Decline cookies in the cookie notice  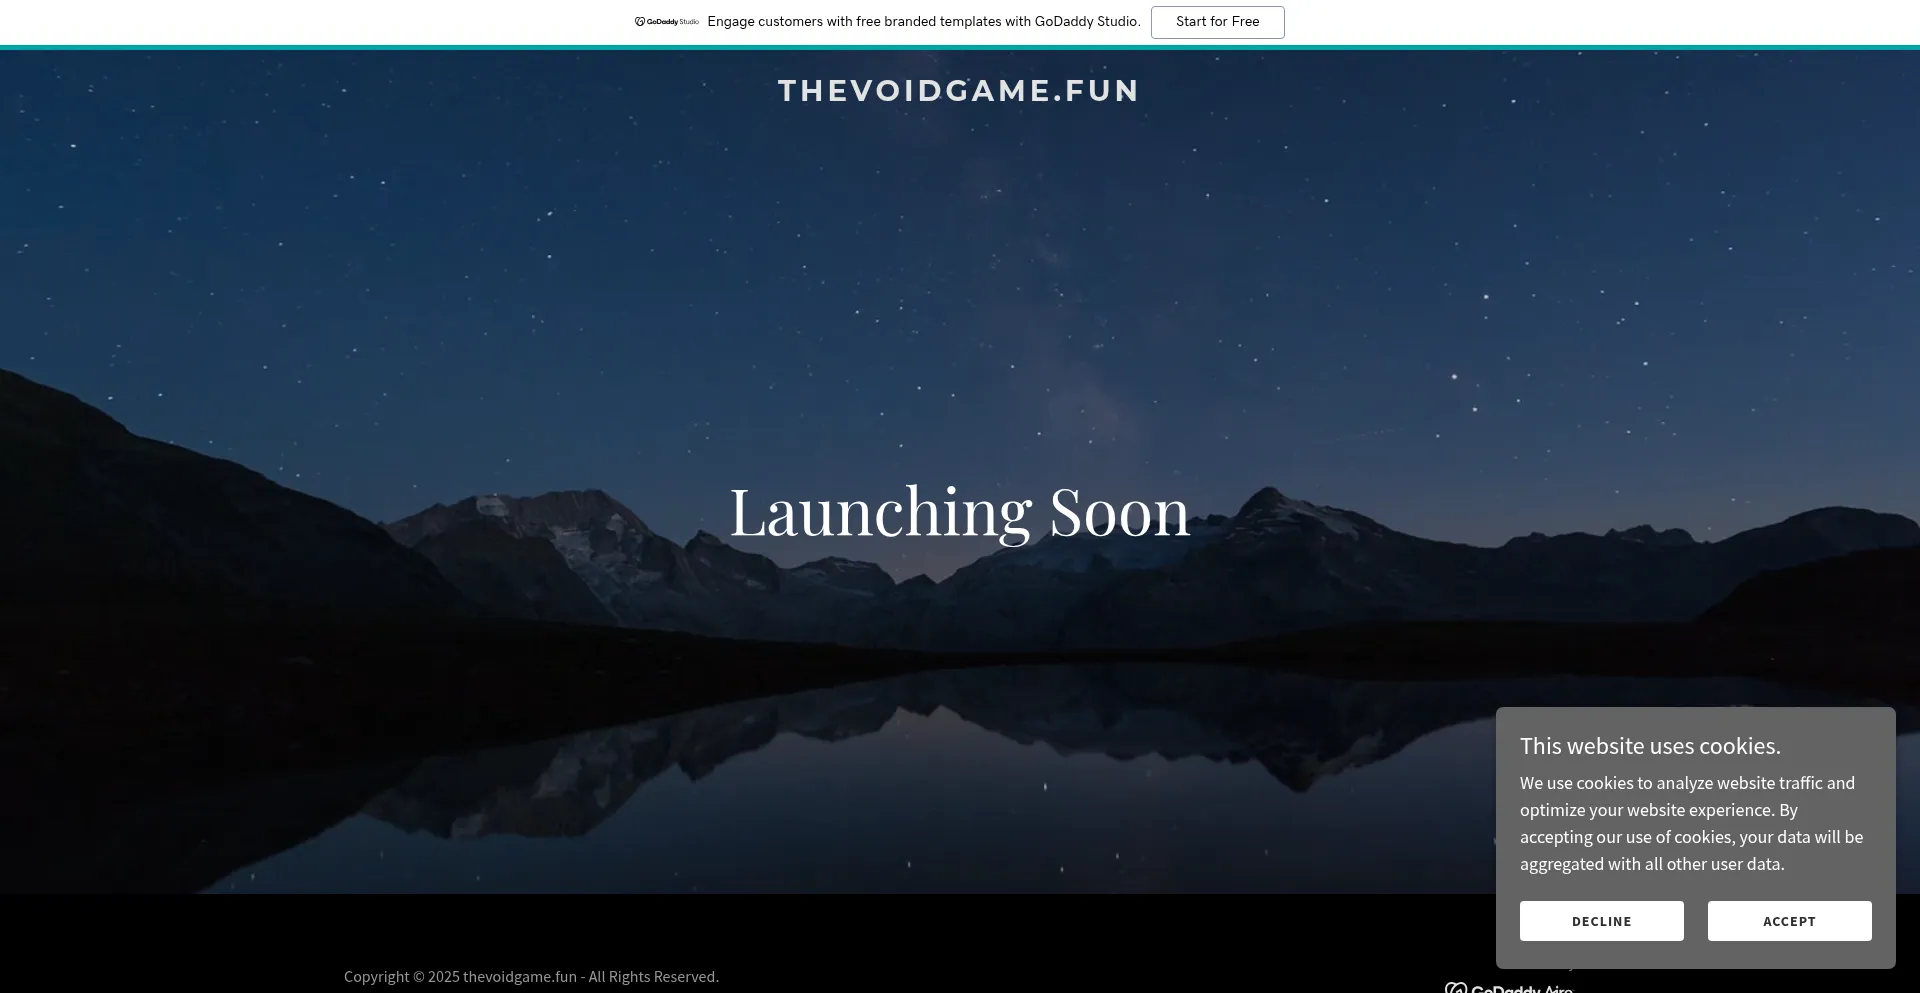[x=1601, y=921]
